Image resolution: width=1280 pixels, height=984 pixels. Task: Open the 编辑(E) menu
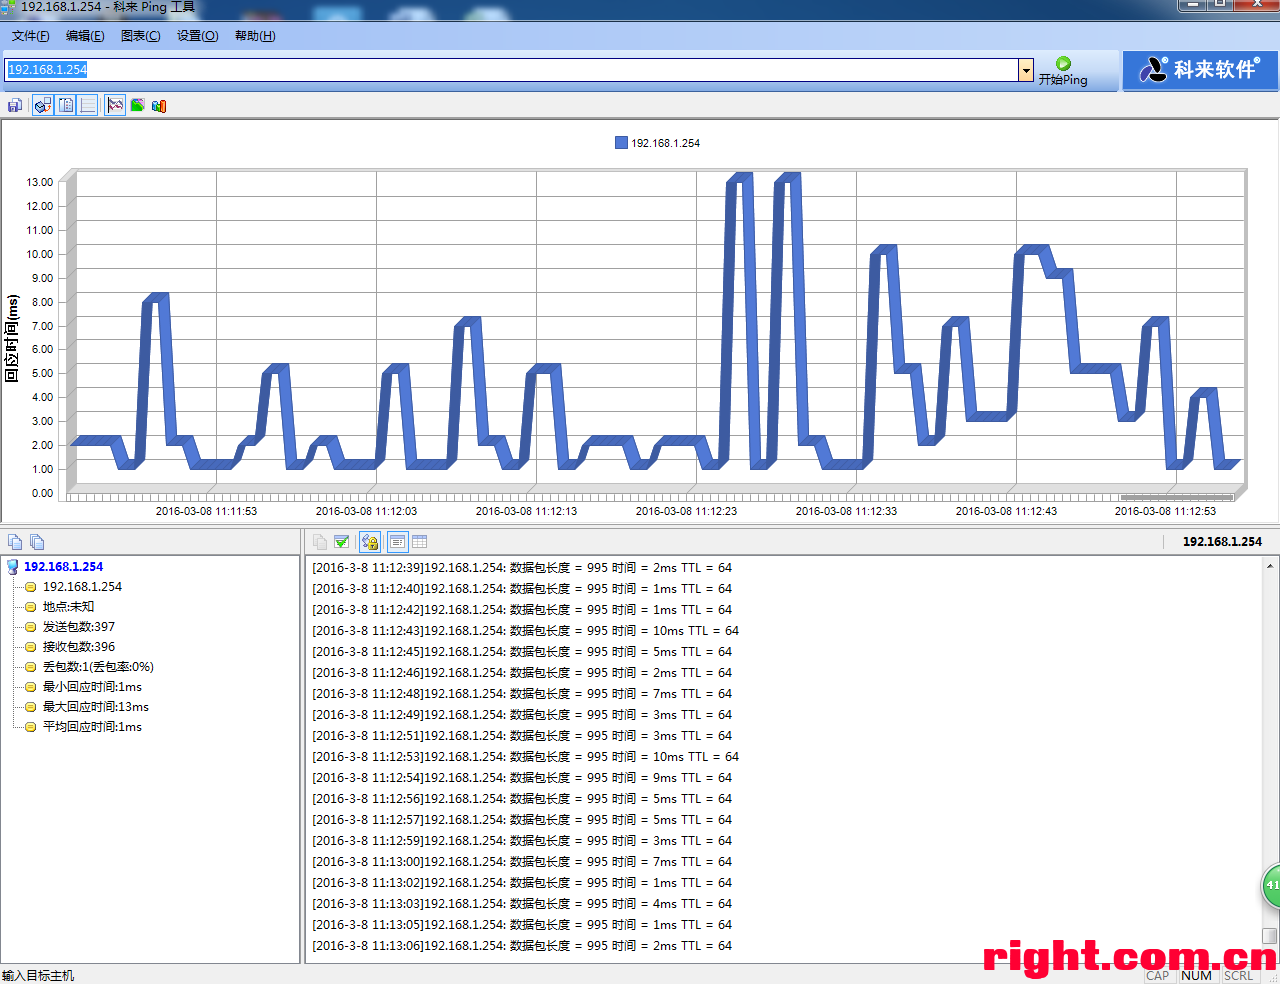[x=85, y=36]
